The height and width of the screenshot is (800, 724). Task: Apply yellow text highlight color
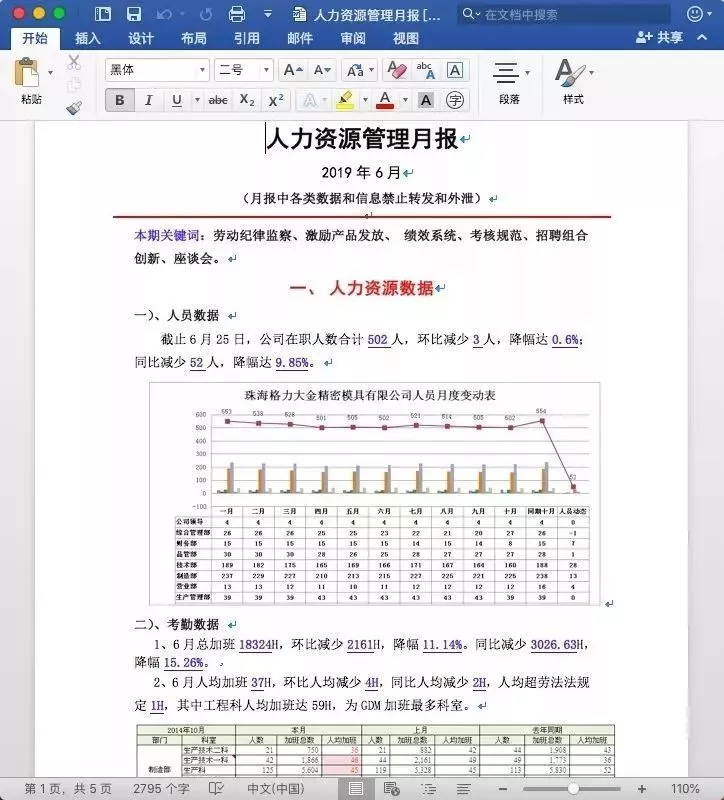pos(345,100)
